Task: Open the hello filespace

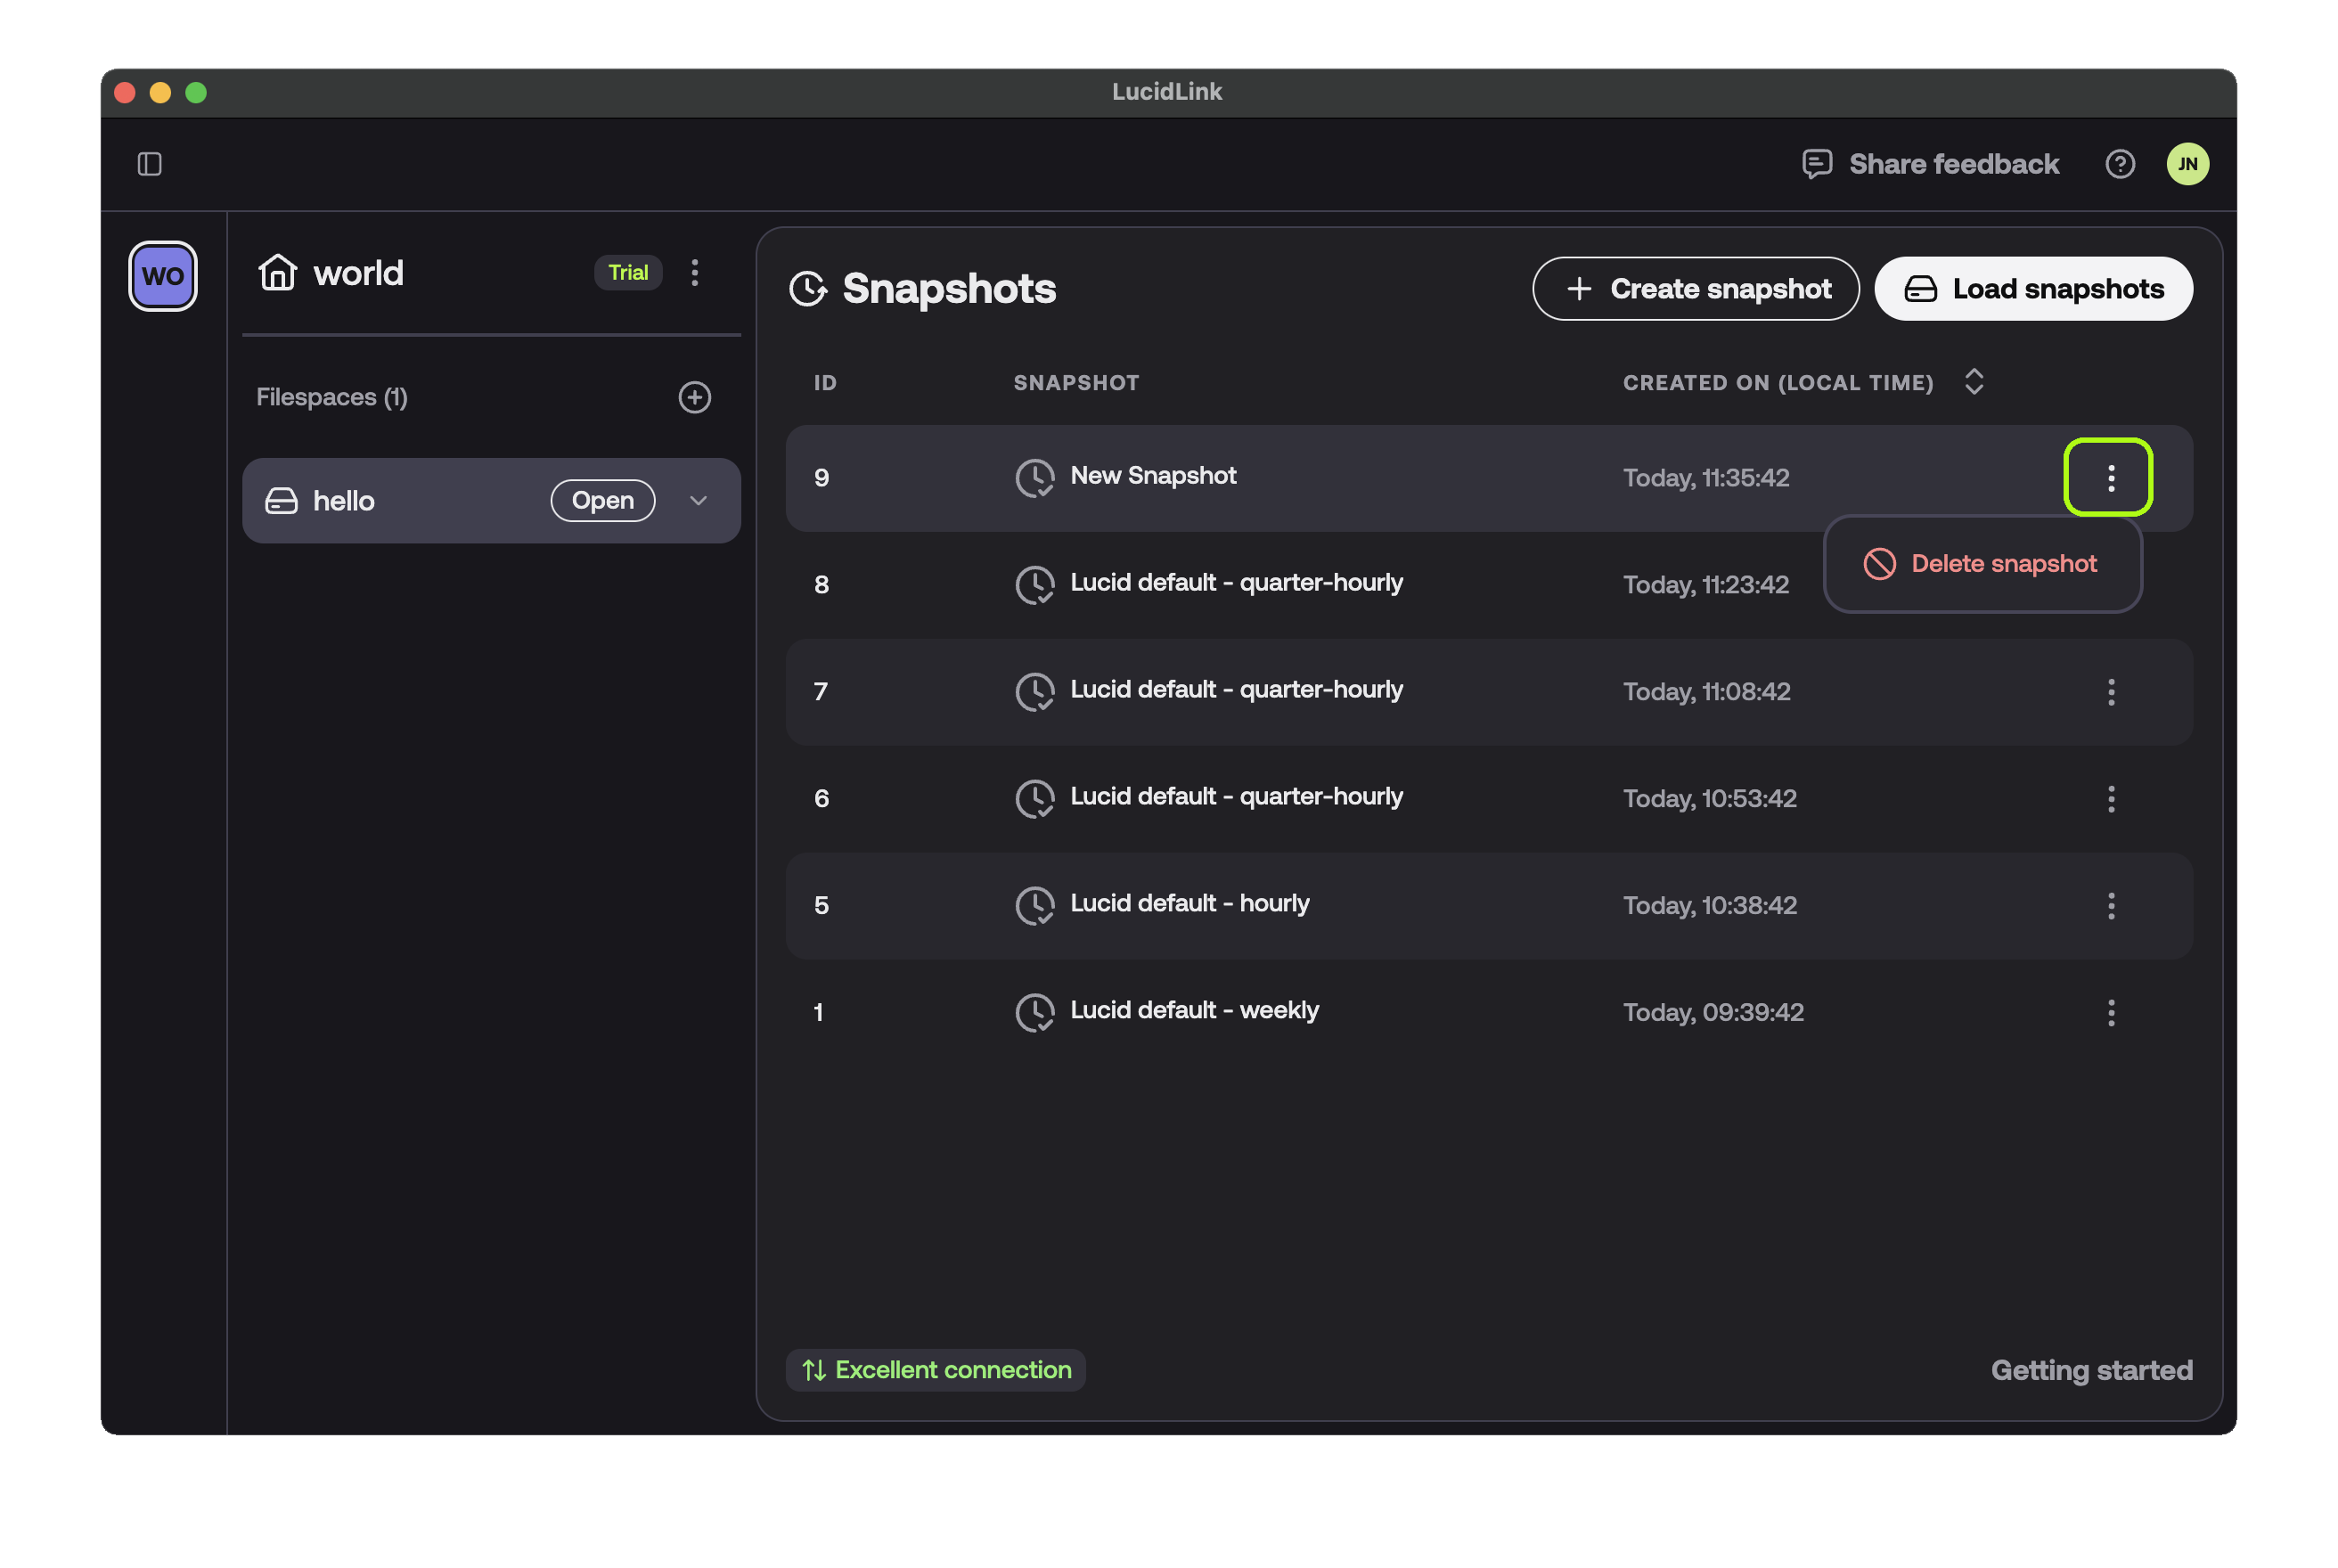Action: pos(603,500)
